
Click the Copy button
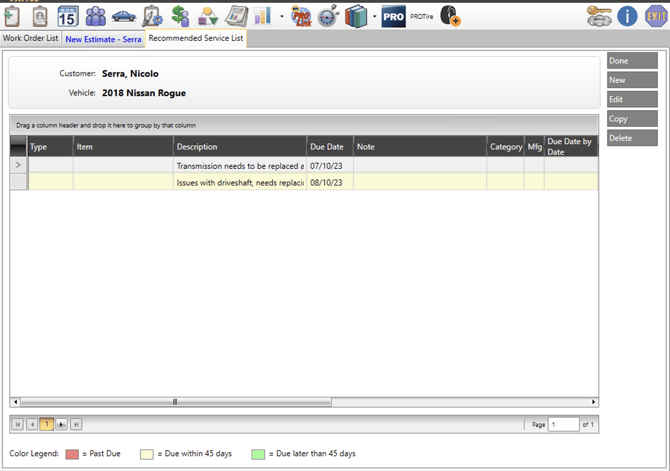[x=632, y=118]
